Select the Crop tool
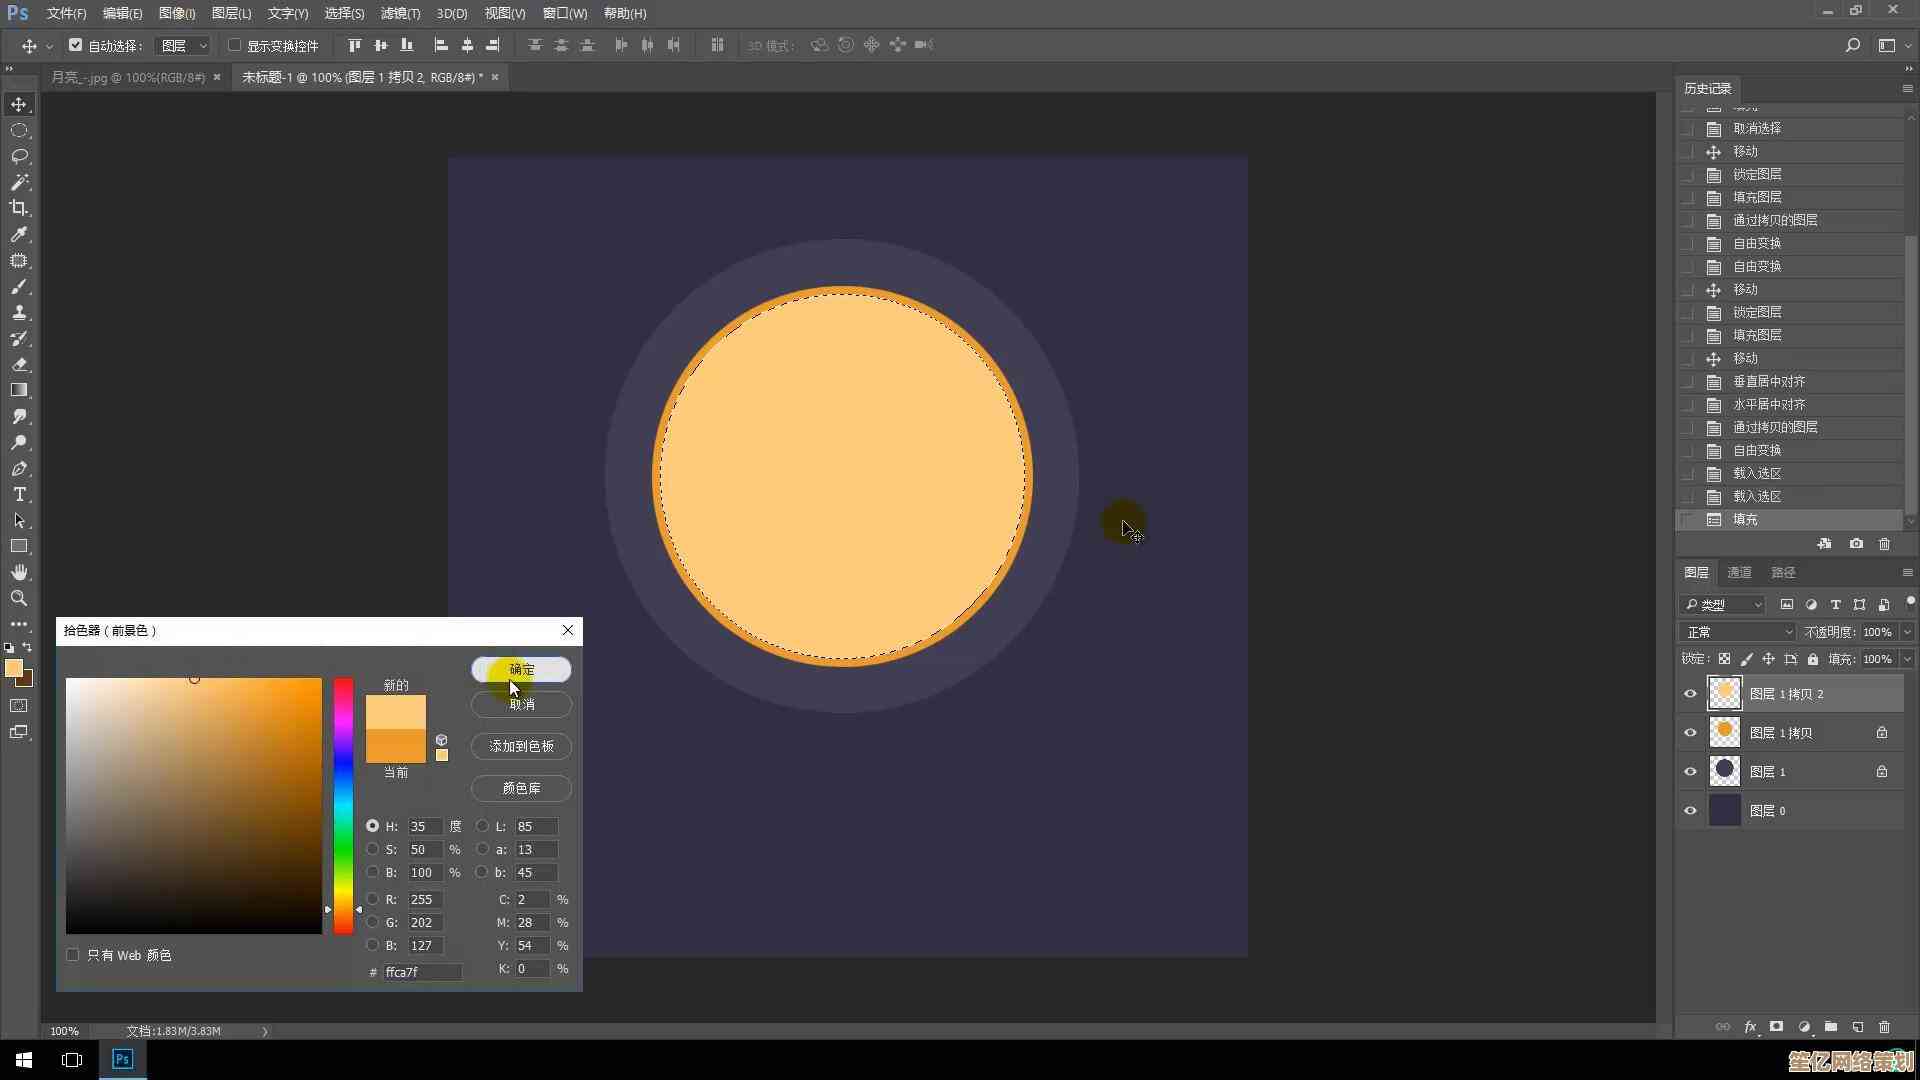1920x1080 pixels. coord(19,208)
